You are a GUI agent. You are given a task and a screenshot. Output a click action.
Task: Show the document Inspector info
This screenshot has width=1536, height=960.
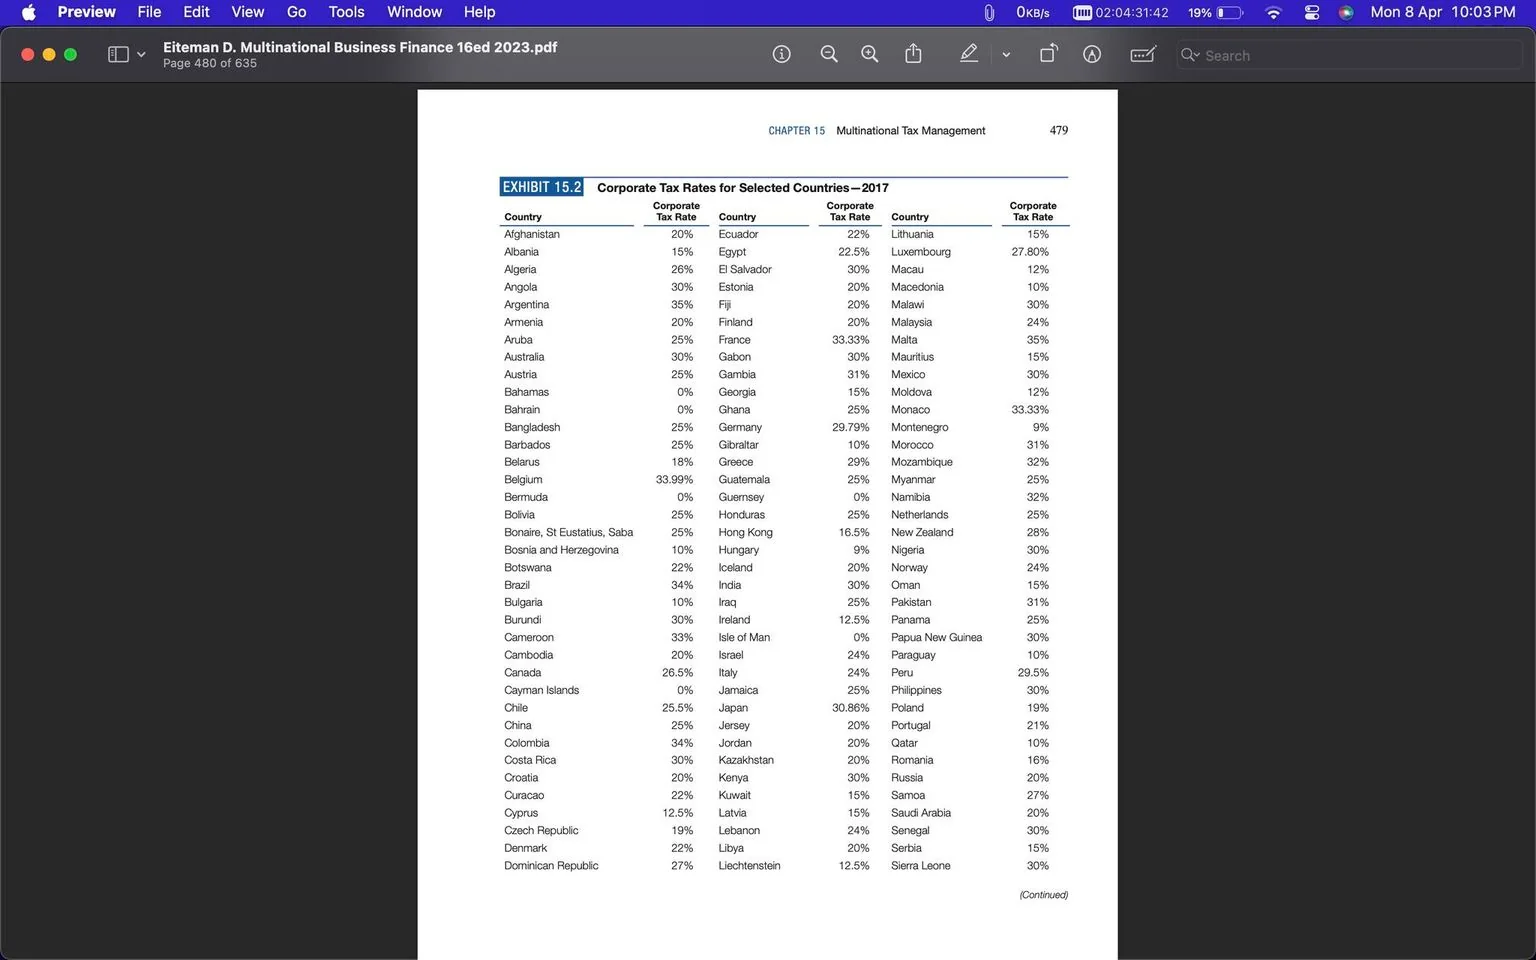click(781, 55)
